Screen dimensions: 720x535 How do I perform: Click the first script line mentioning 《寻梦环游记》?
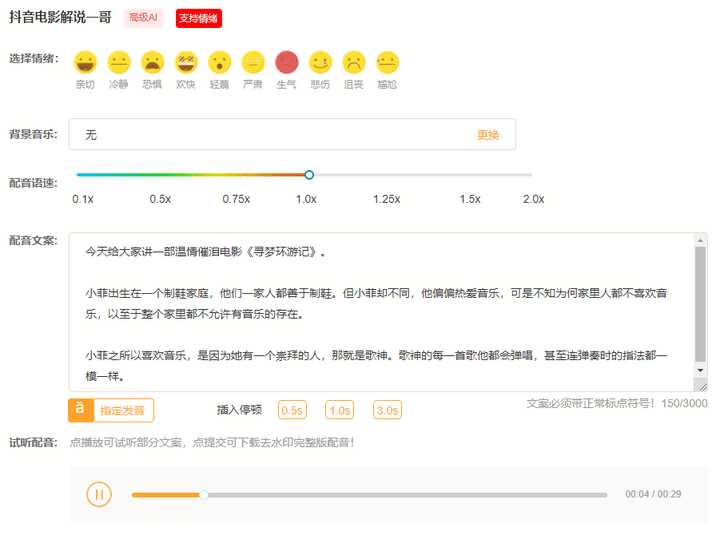tap(206, 252)
